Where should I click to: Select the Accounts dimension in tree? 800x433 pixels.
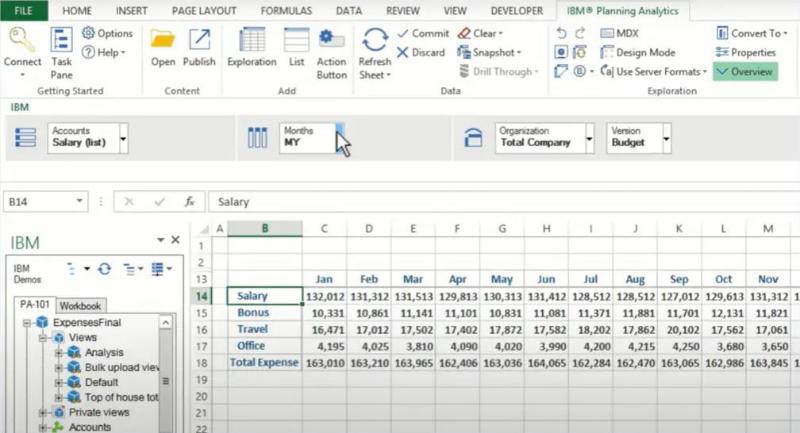89,427
